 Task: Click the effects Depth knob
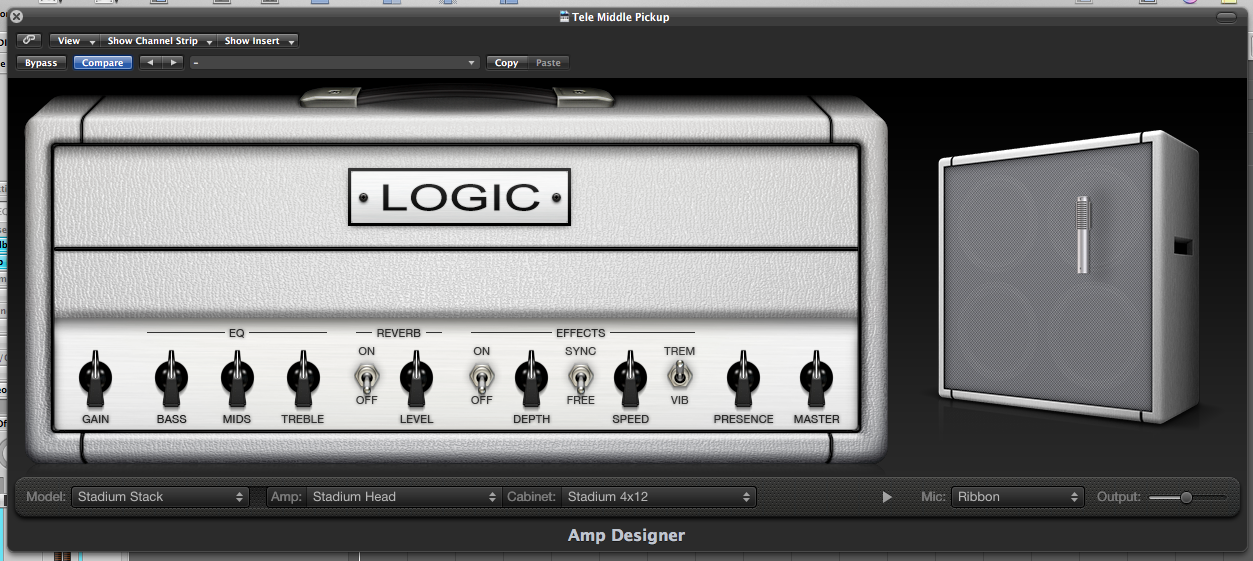pyautogui.click(x=531, y=379)
